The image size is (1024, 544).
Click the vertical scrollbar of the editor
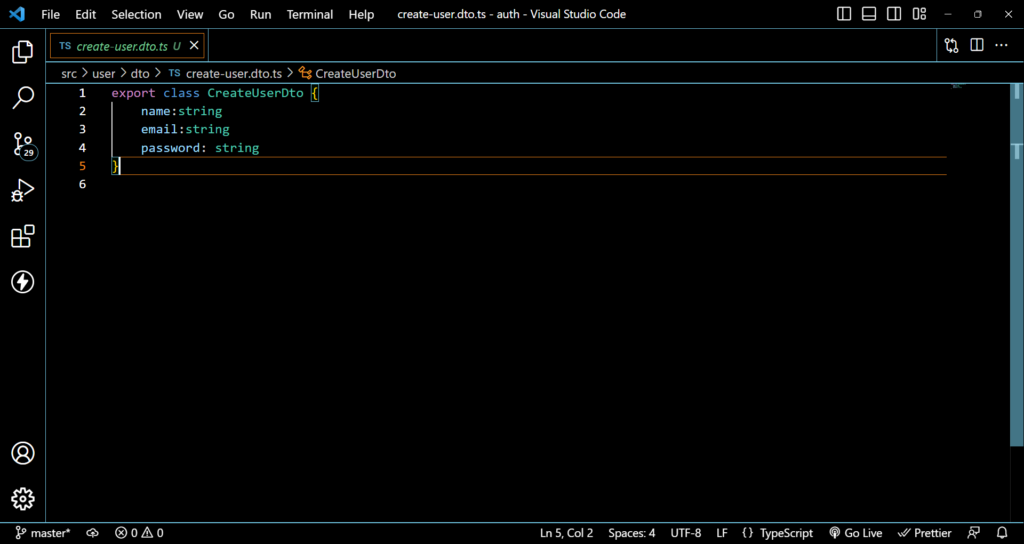(x=1017, y=264)
